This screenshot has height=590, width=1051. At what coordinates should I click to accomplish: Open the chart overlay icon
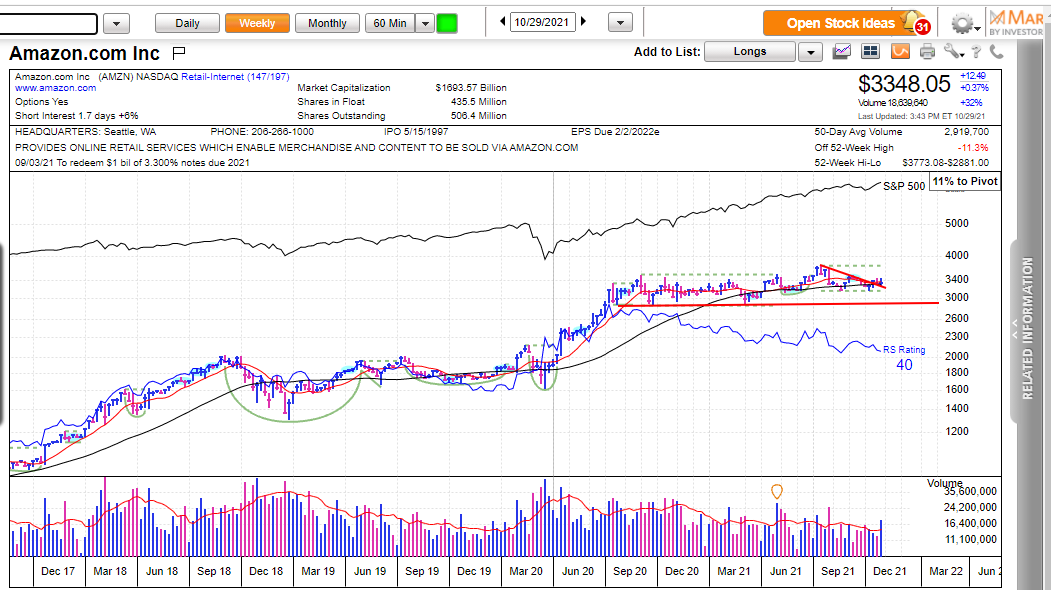(x=842, y=51)
